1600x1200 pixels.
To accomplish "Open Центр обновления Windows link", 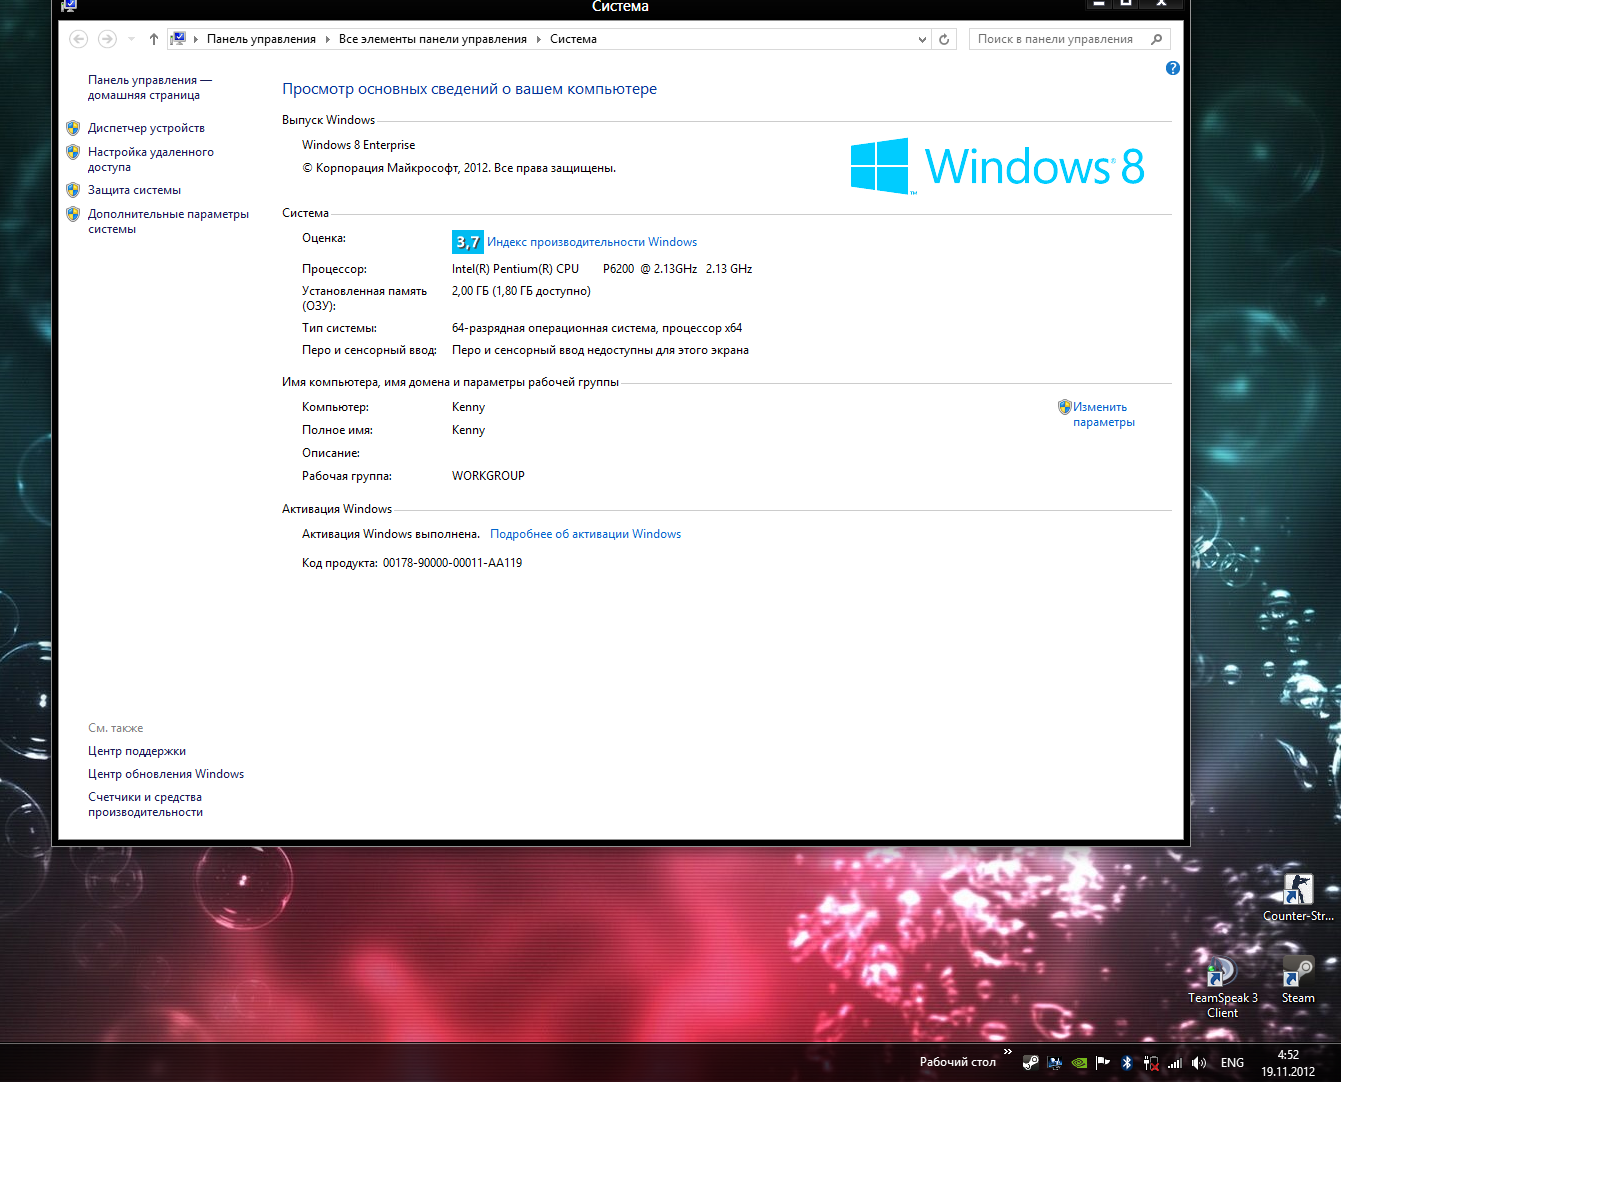I will (x=166, y=774).
